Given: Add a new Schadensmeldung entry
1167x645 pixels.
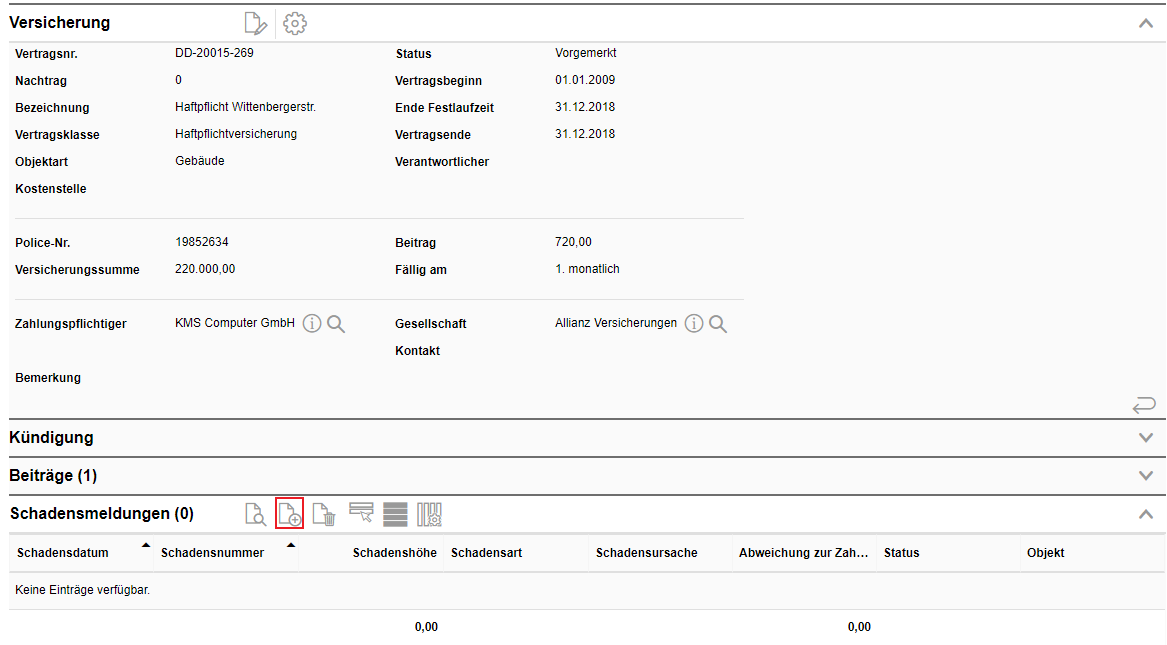Looking at the screenshot, I should (x=289, y=514).
